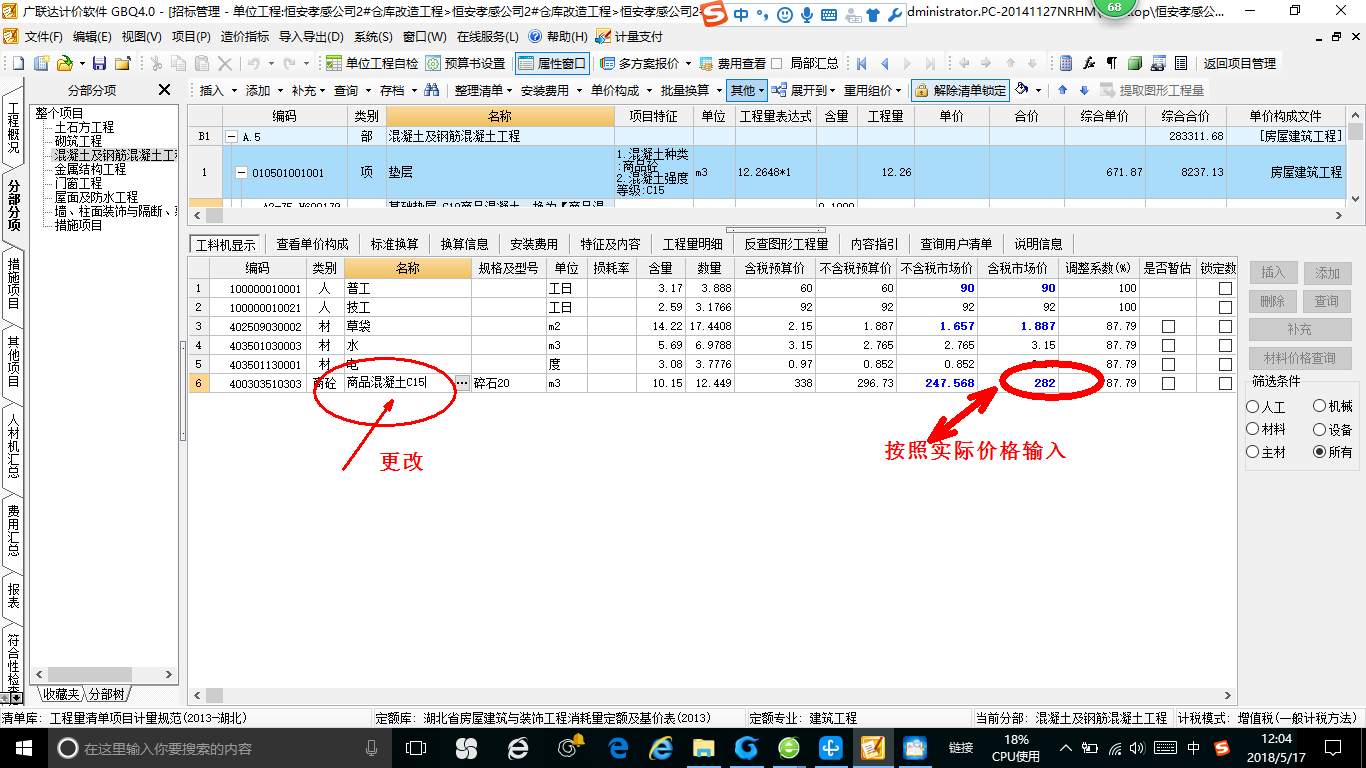Screen dimensions: 1366x768
Task: Click the 解除清单锁定 unlock button
Action: pos(960,90)
